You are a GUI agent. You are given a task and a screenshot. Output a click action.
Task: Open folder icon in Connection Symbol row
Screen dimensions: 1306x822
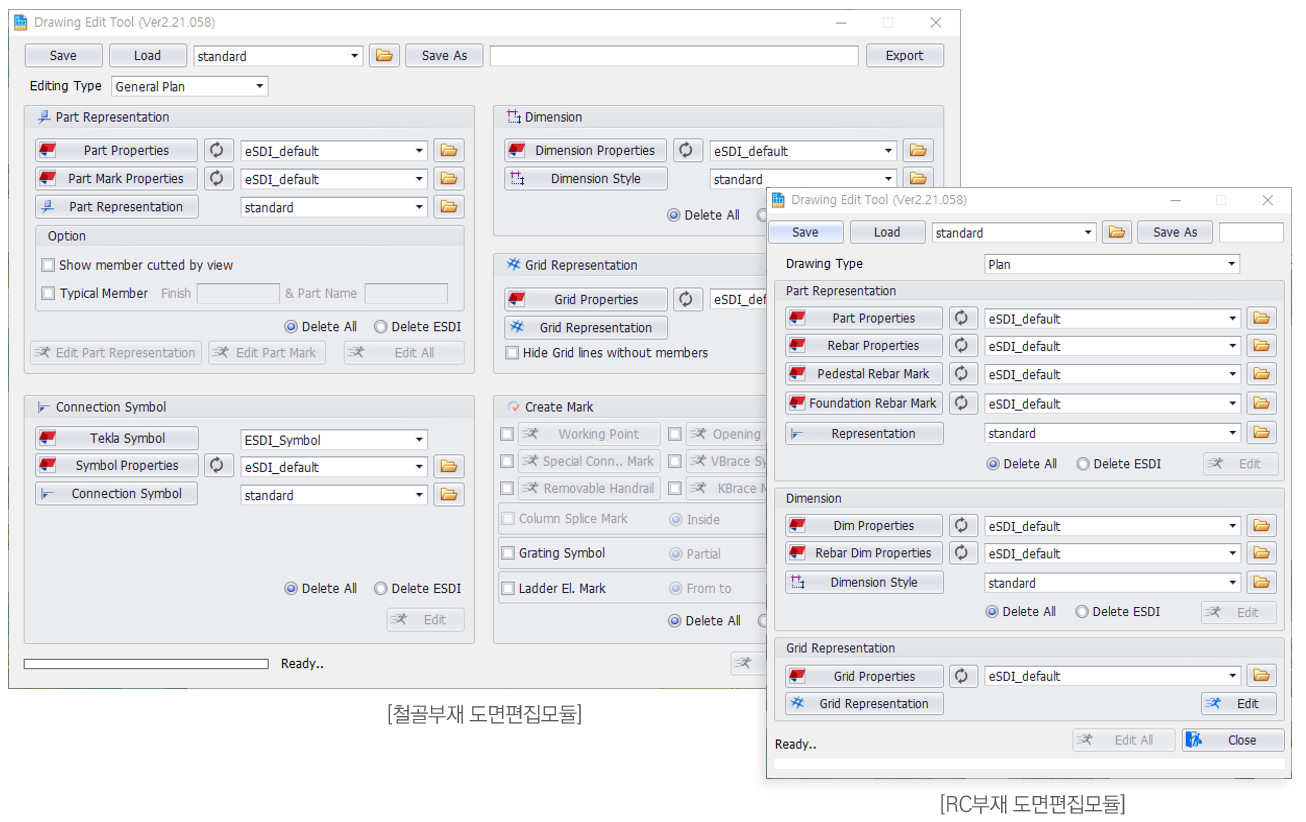coord(449,495)
